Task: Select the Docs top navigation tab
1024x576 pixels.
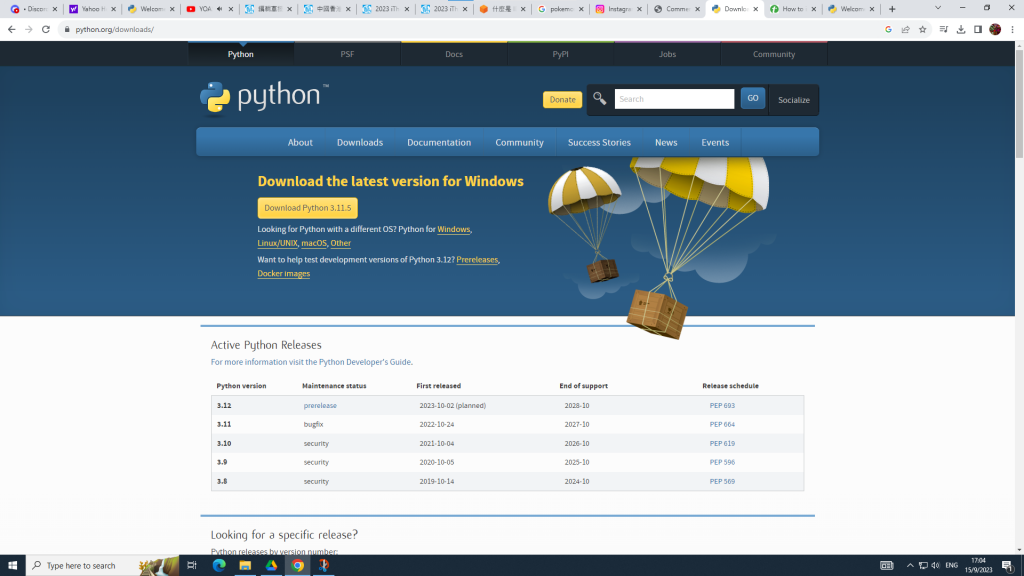Action: tap(454, 54)
